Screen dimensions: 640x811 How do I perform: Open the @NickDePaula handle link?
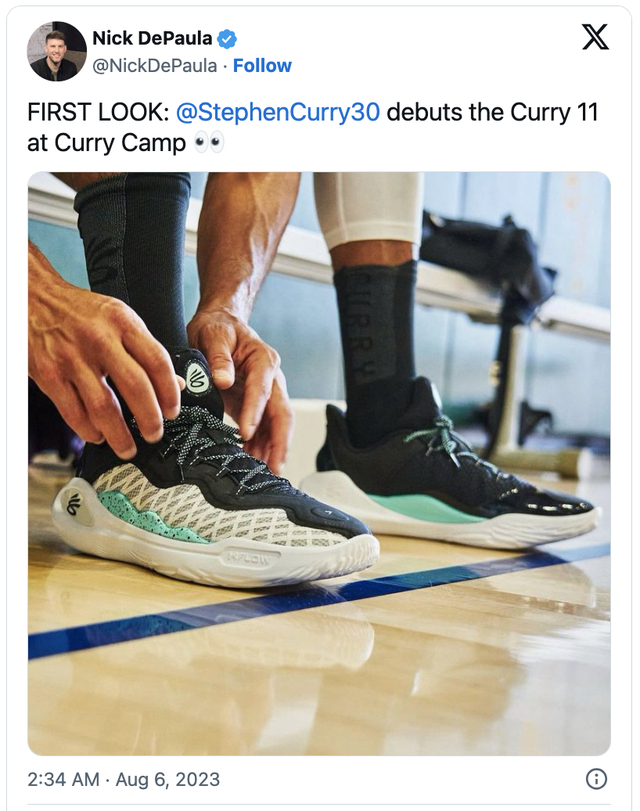coord(154,66)
